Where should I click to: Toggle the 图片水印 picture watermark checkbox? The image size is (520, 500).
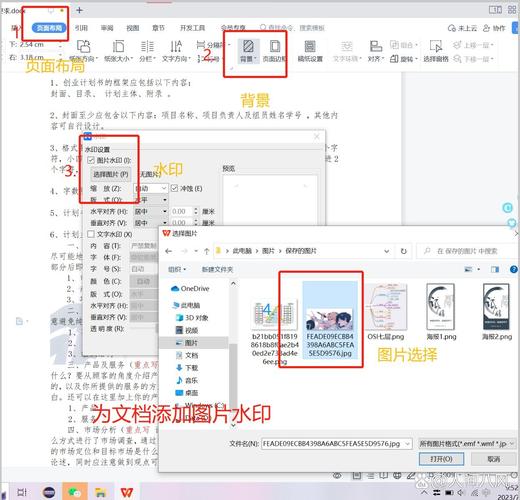pyautogui.click(x=91, y=160)
